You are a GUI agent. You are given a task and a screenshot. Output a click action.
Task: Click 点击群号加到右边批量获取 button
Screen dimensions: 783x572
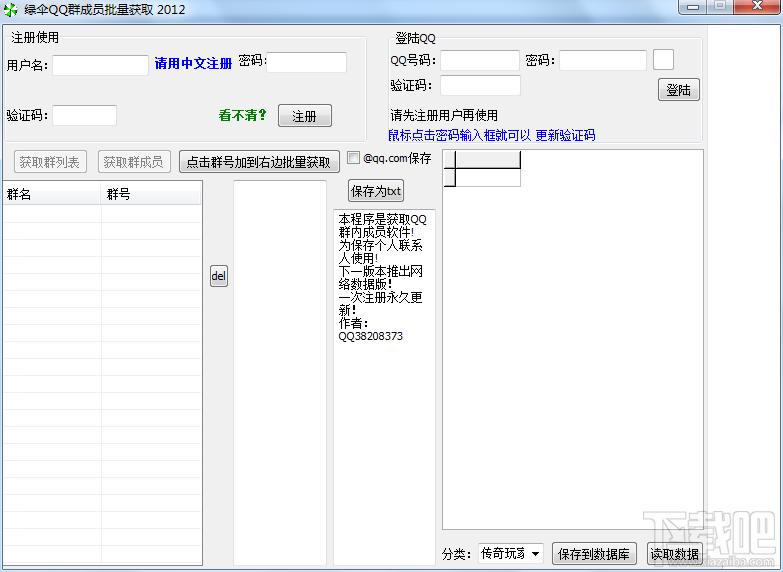coord(257,162)
